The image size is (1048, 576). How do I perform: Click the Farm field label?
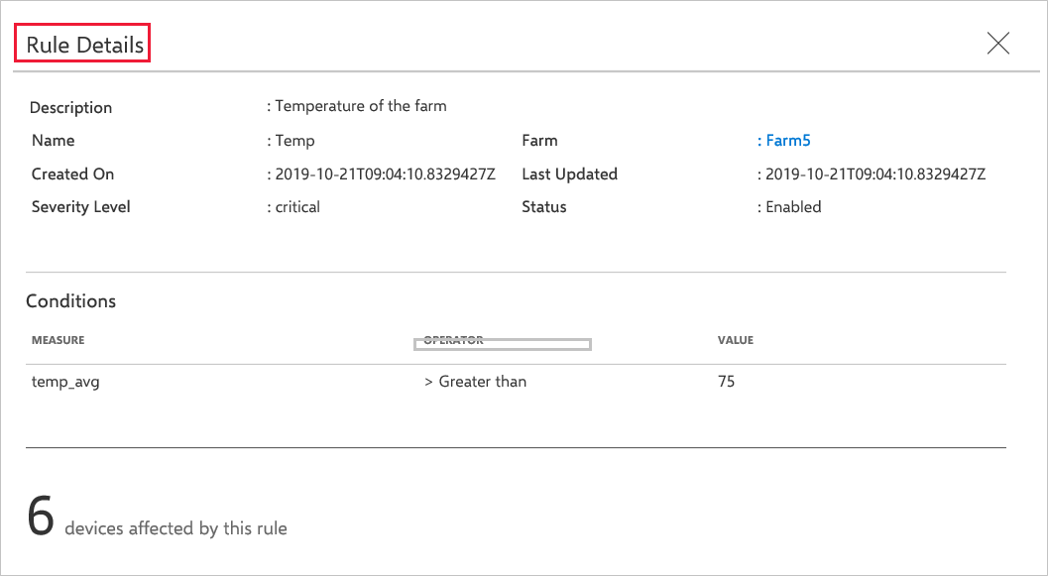coord(539,140)
